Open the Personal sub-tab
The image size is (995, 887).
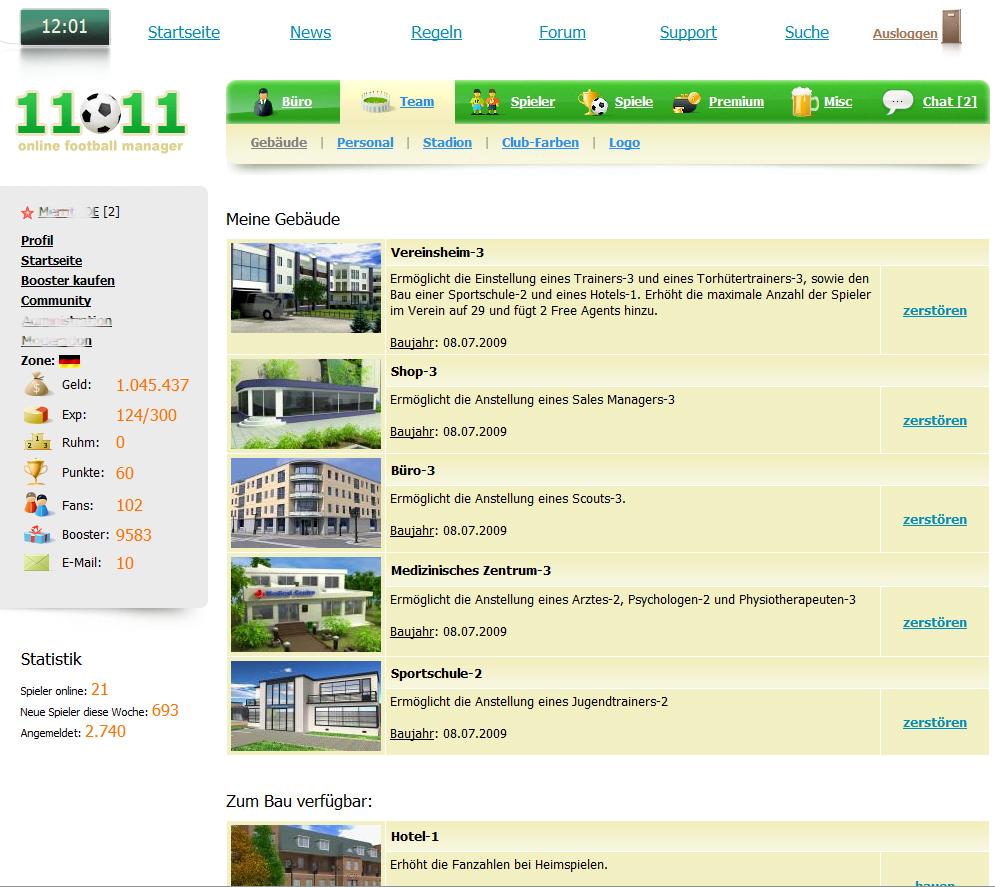[x=365, y=143]
